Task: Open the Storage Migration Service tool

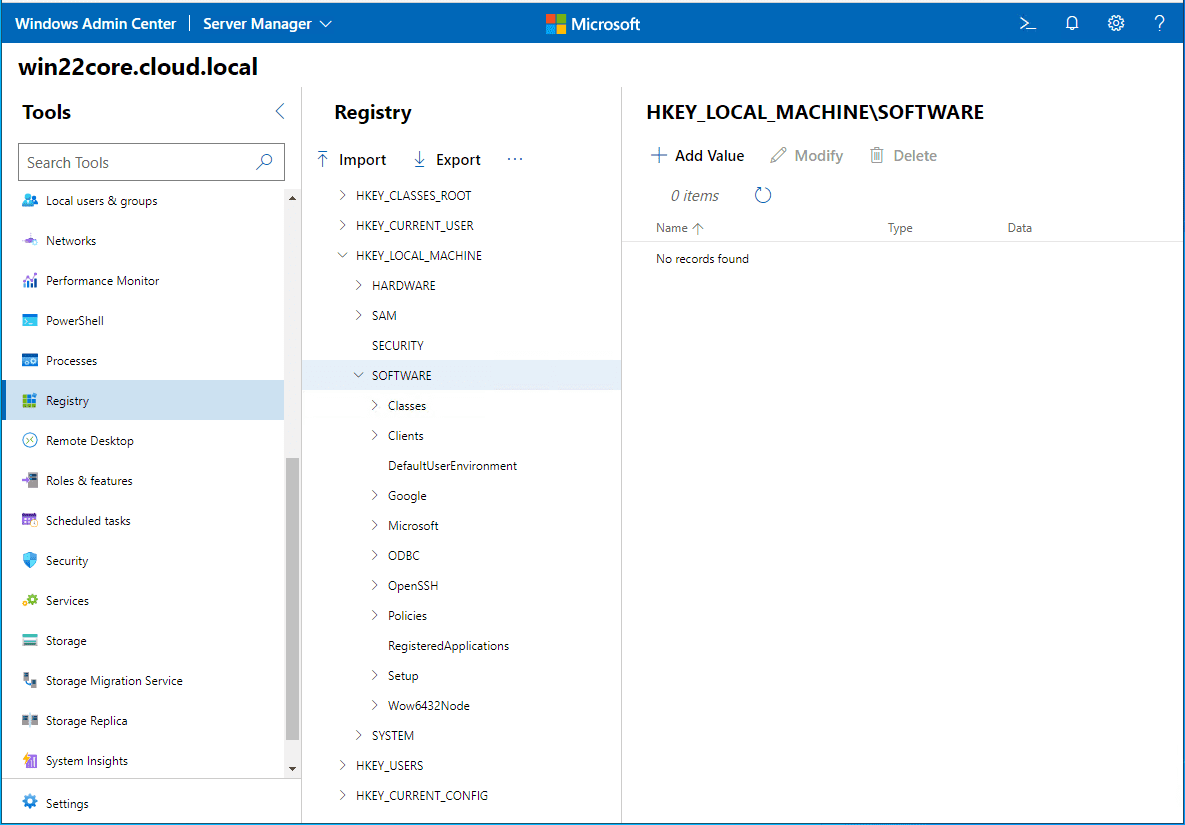Action: click(114, 680)
